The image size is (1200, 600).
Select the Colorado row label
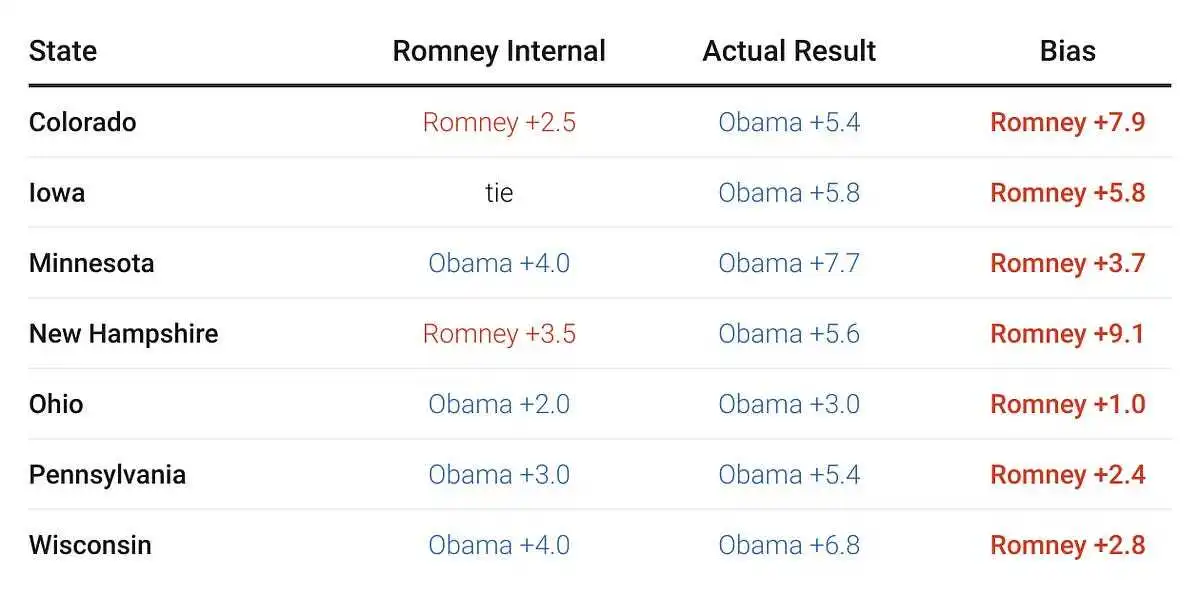point(82,122)
